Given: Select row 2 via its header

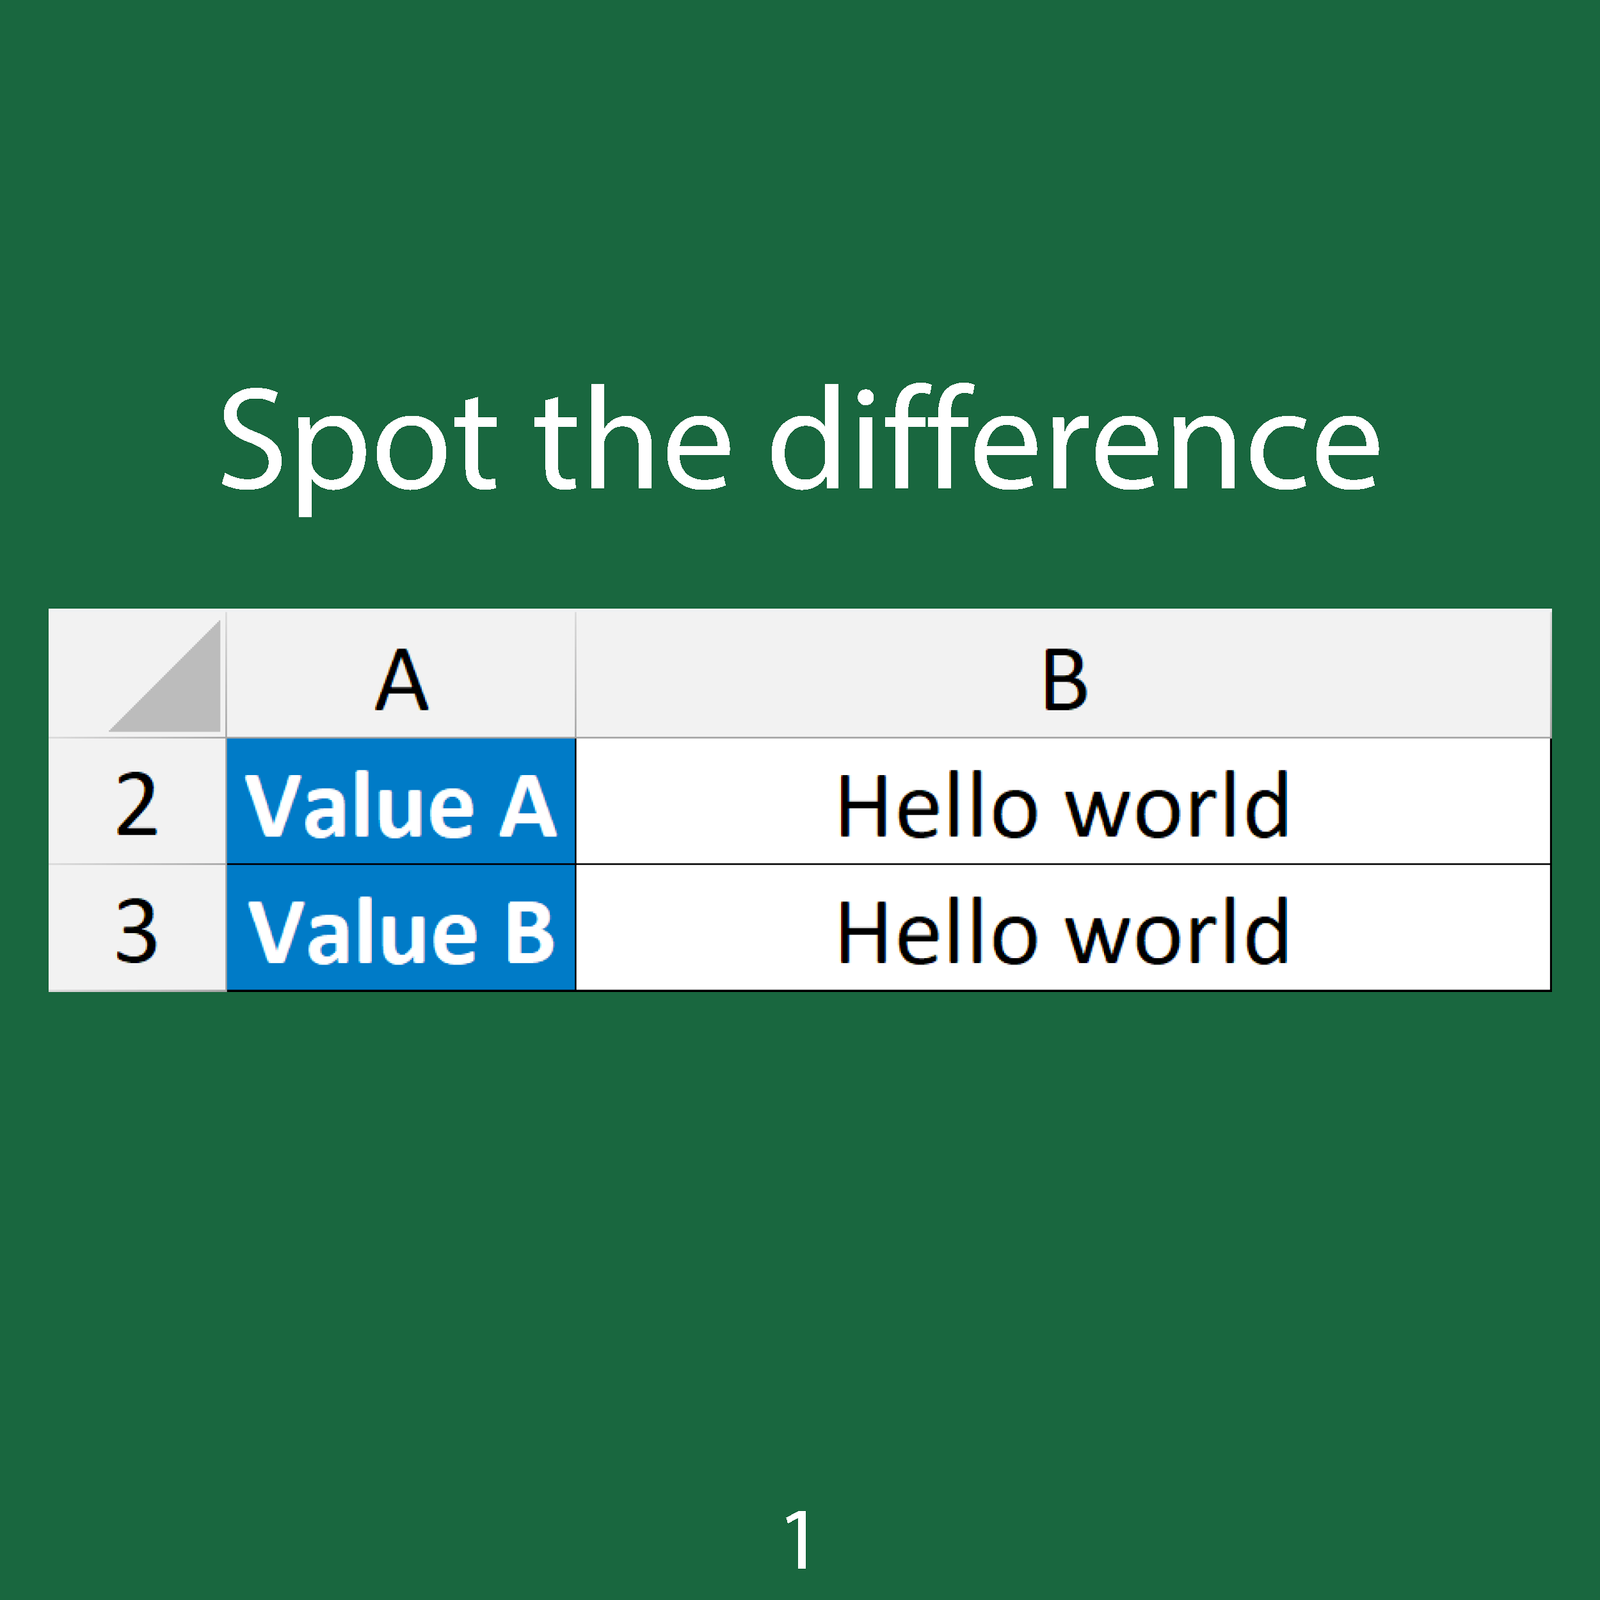Looking at the screenshot, I should 137,803.
